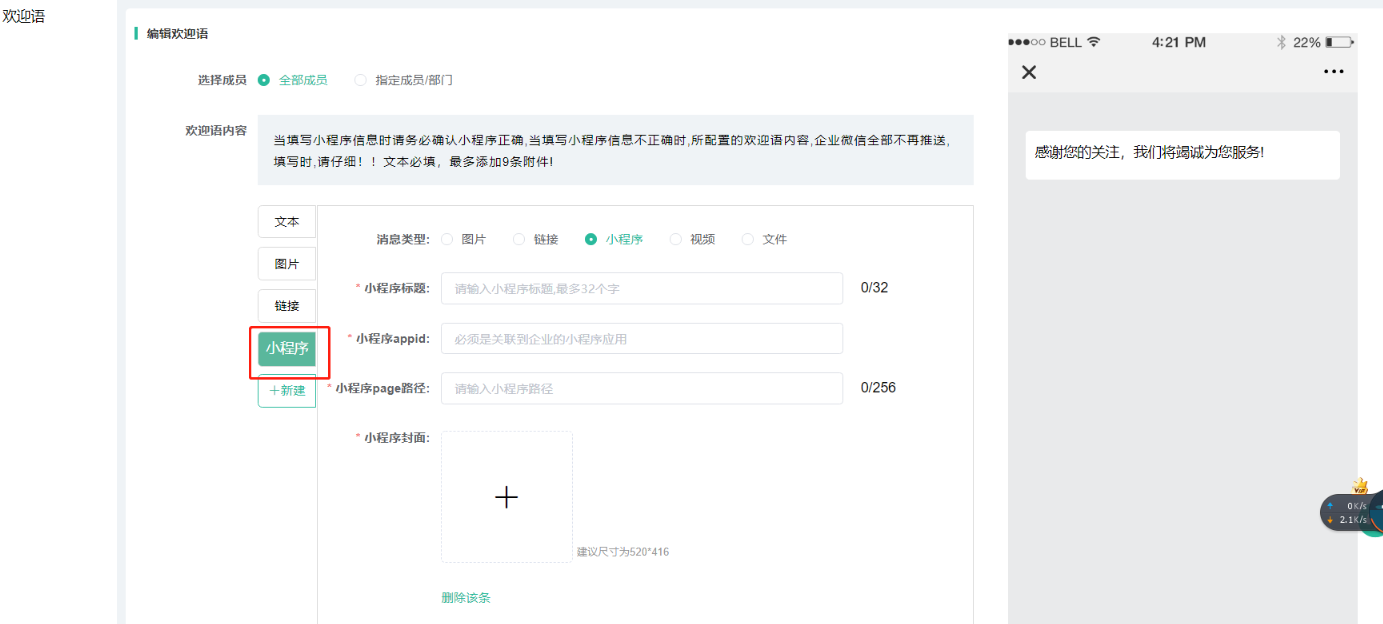Click the +新建 button

[287, 390]
